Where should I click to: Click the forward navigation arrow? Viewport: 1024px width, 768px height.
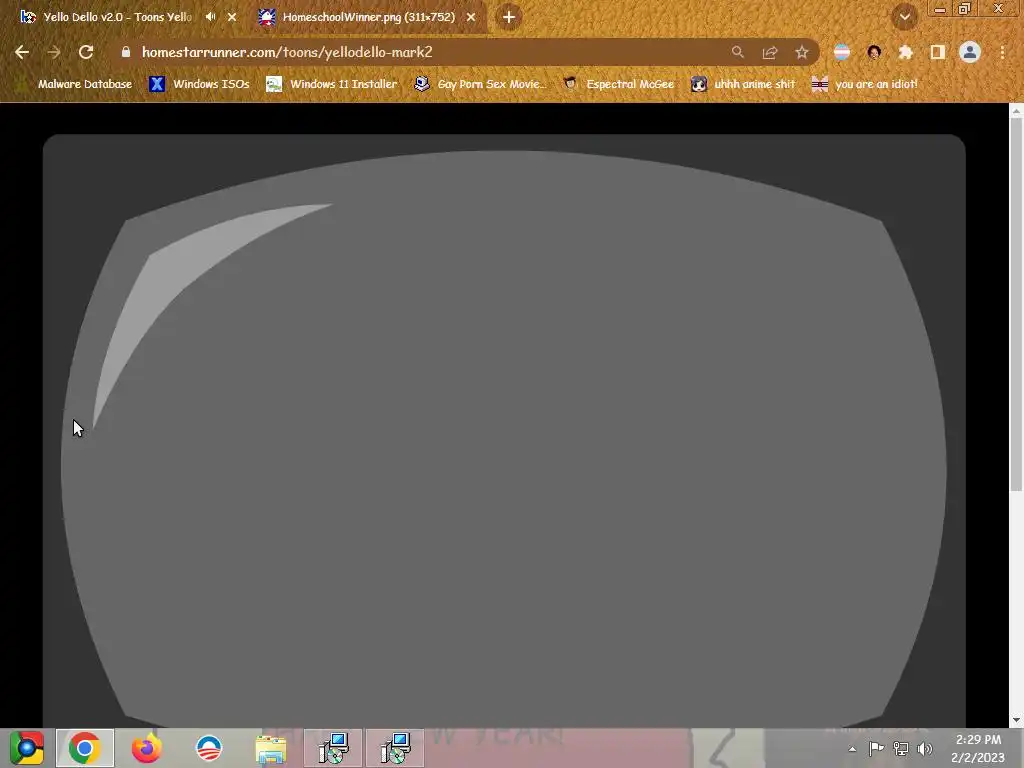pyautogui.click(x=54, y=52)
